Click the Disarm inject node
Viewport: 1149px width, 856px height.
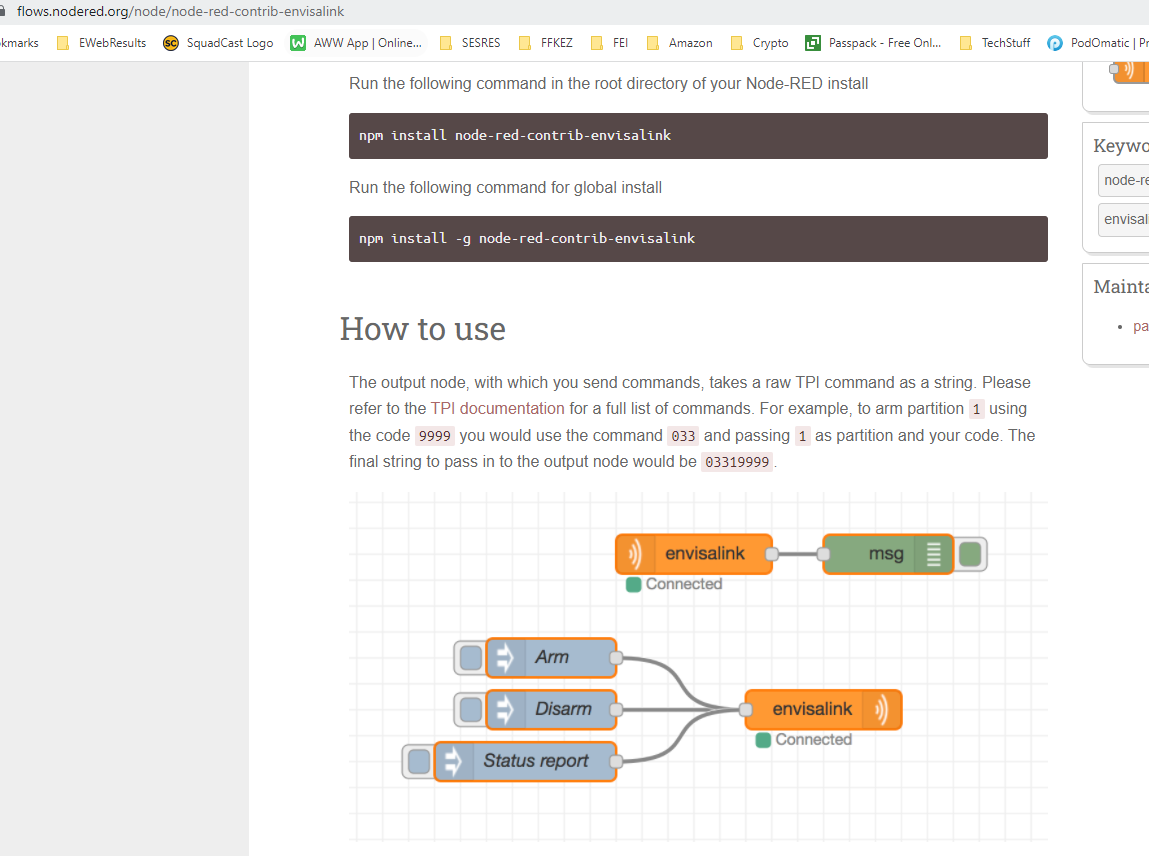point(551,709)
